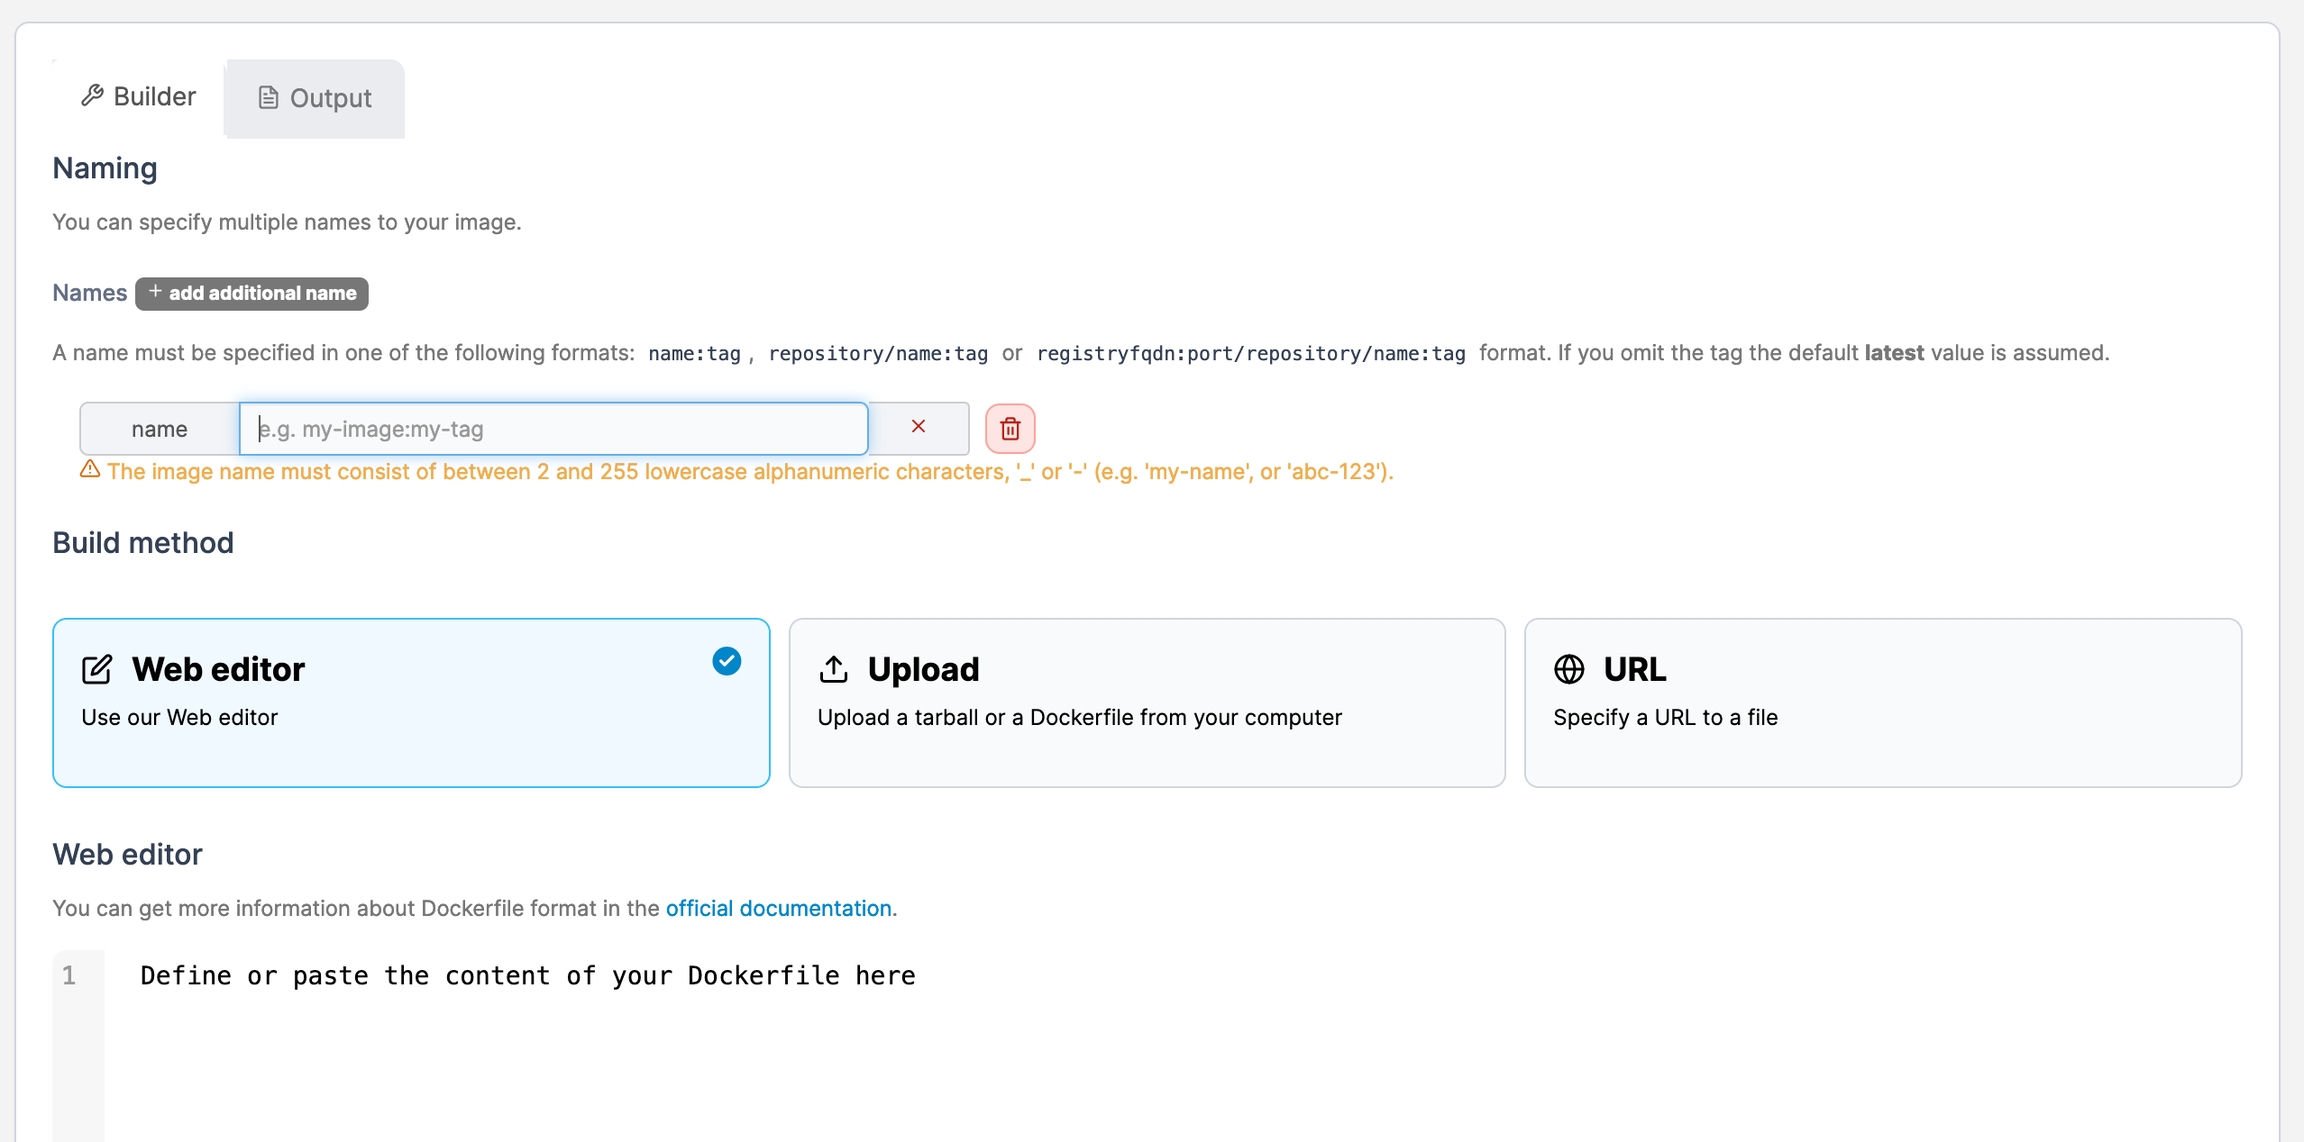Select the Upload build method

[1146, 703]
